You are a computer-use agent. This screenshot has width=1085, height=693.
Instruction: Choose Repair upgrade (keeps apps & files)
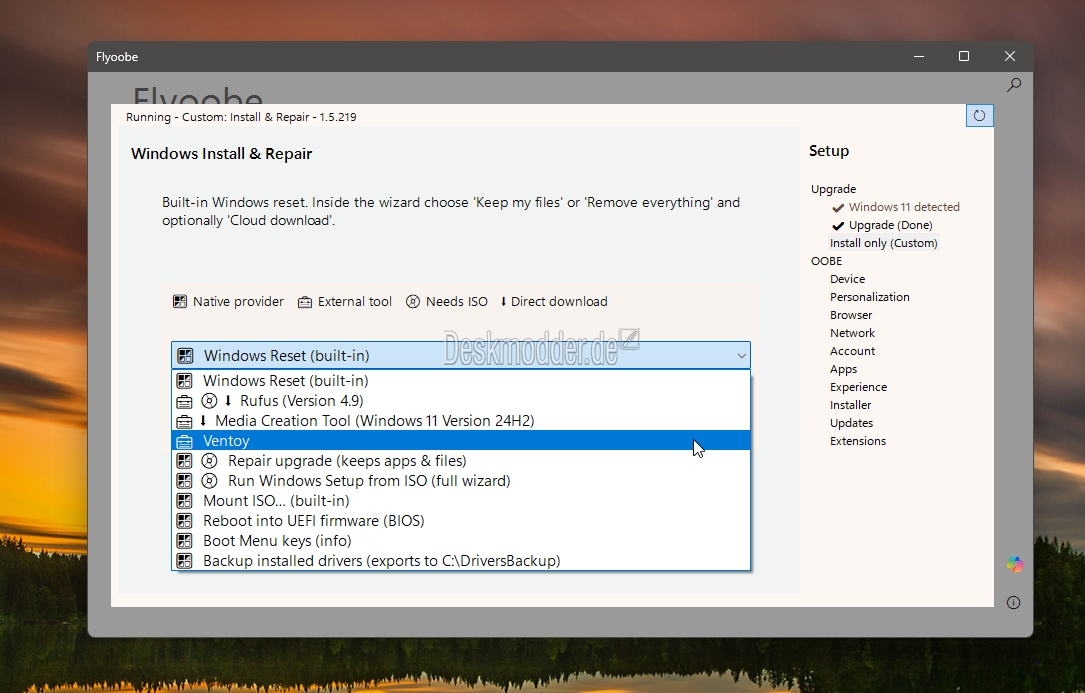coord(461,461)
